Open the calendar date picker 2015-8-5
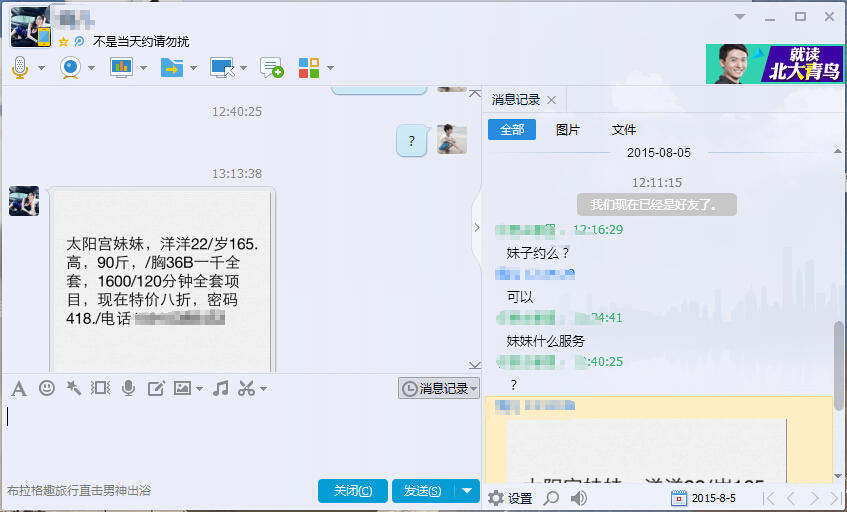847x512 pixels. (x=703, y=498)
